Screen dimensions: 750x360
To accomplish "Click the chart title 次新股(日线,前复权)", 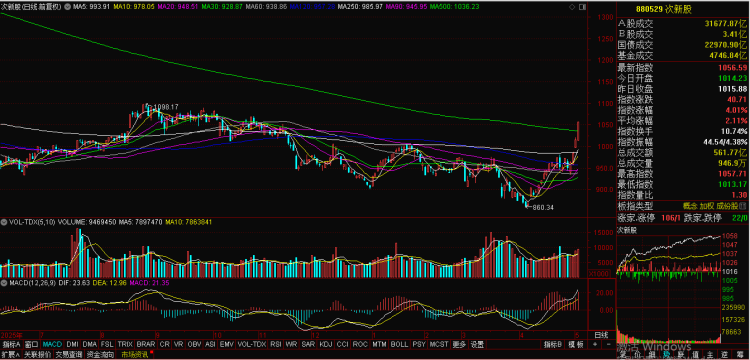I will tap(31, 7).
